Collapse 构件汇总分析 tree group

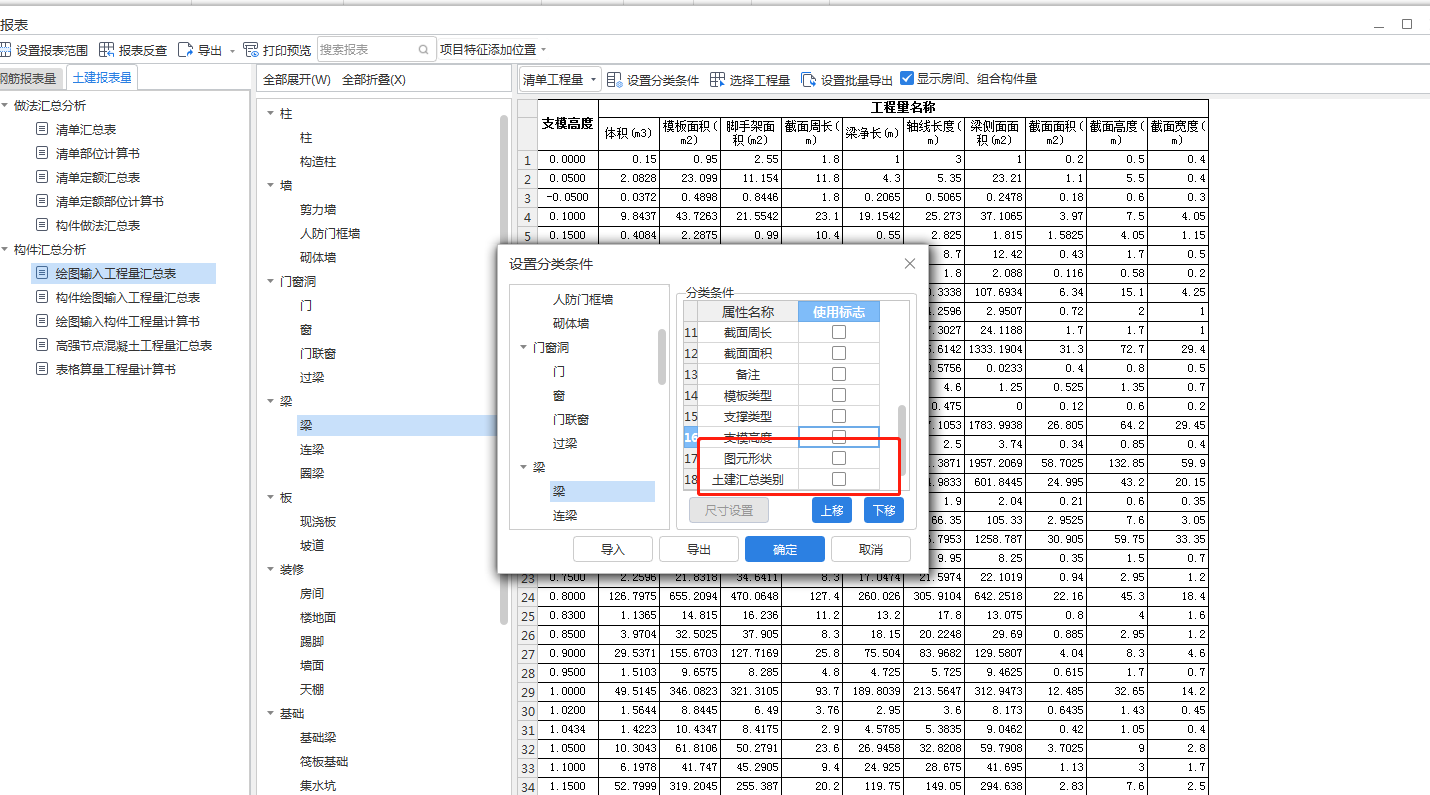point(5,249)
